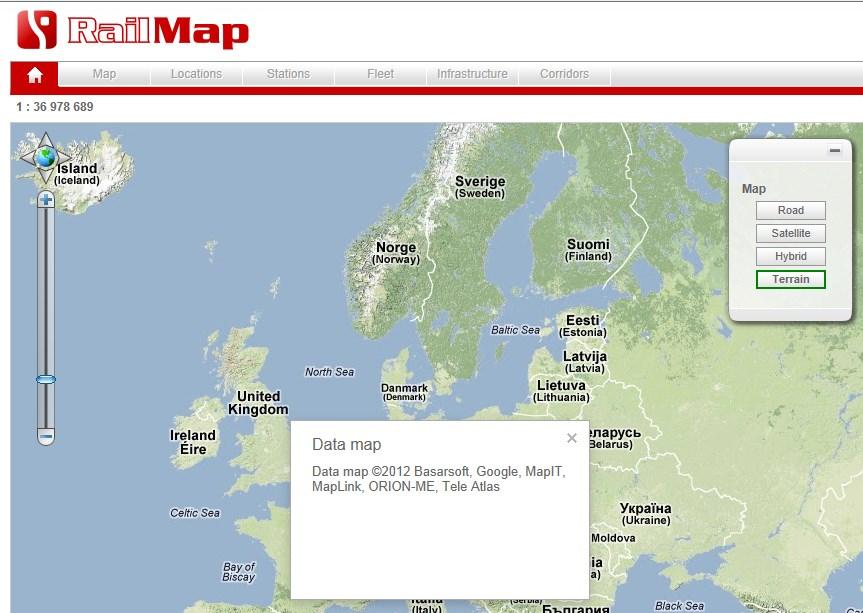This screenshot has height=613, width=863.
Task: Click the Data map popup title
Action: tap(346, 445)
